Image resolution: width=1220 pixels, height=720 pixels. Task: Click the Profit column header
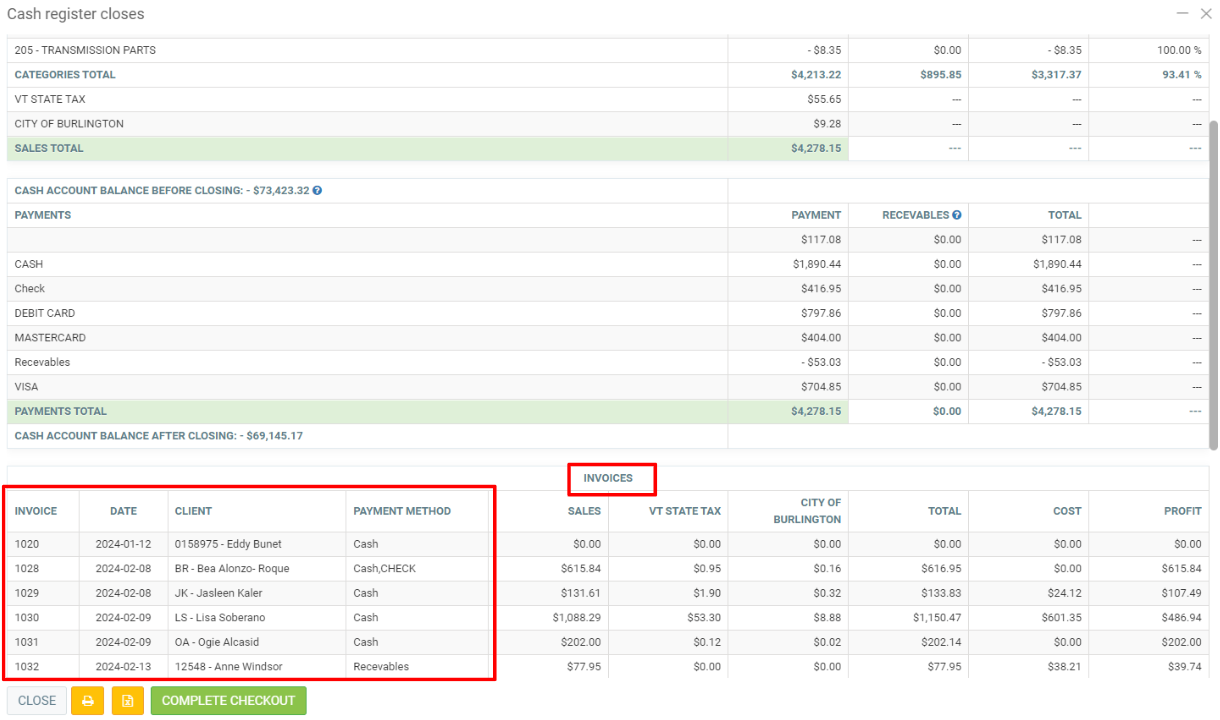[1182, 511]
